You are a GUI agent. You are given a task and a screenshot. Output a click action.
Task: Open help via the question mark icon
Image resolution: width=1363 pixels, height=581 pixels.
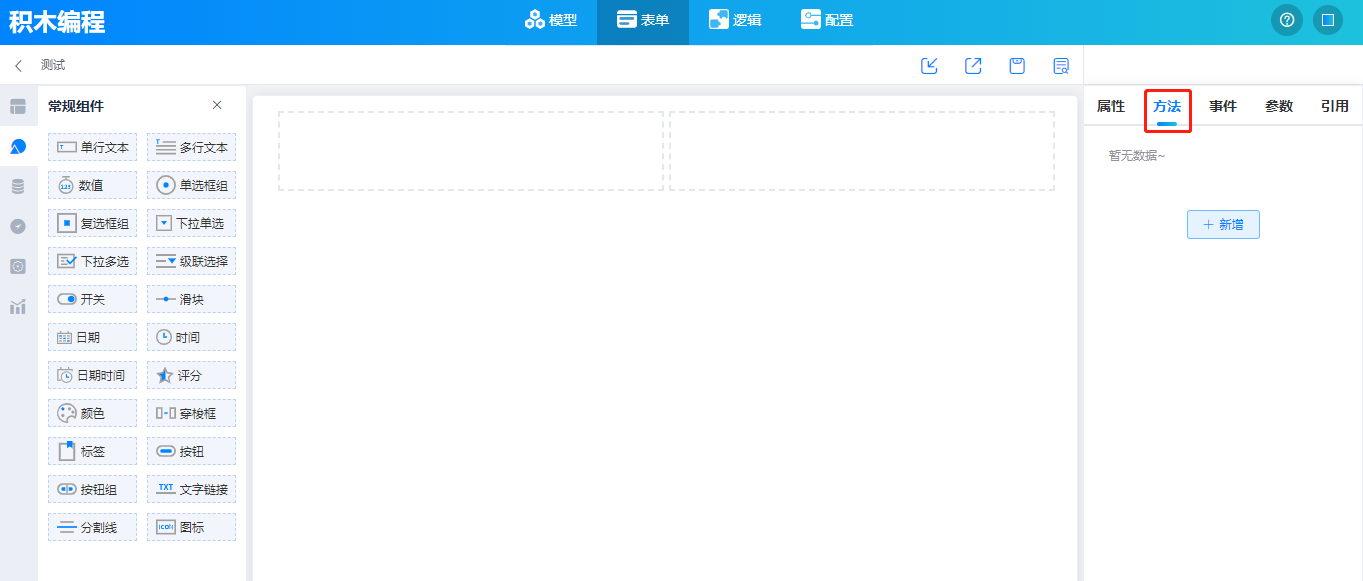pyautogui.click(x=1286, y=20)
